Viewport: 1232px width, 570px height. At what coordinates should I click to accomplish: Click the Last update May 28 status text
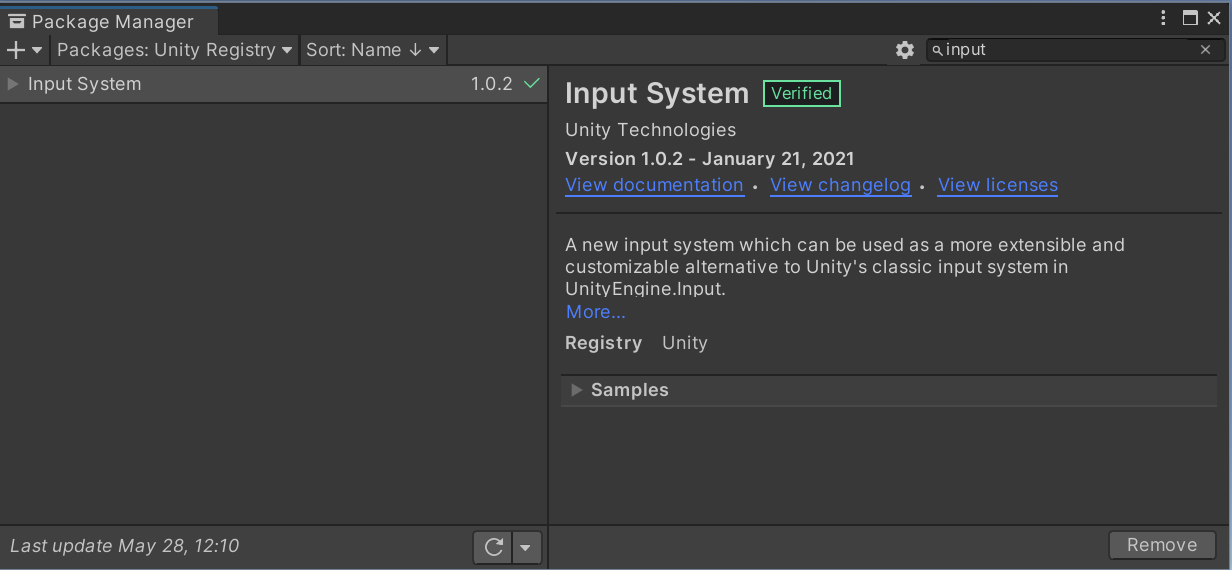pos(125,546)
